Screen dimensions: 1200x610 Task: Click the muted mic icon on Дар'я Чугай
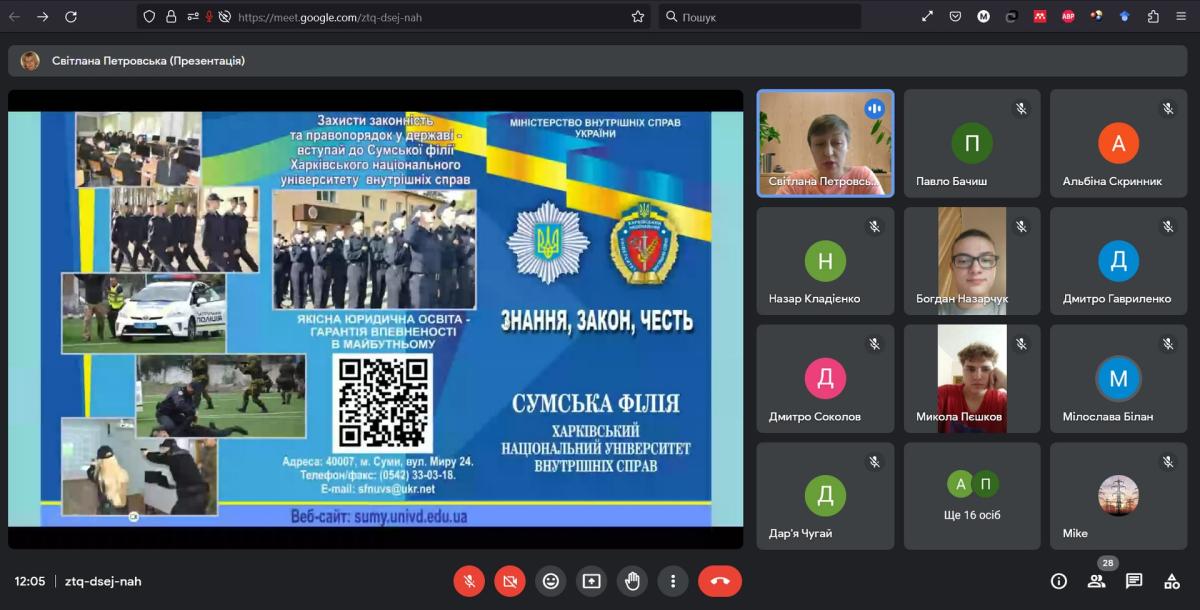[874, 462]
